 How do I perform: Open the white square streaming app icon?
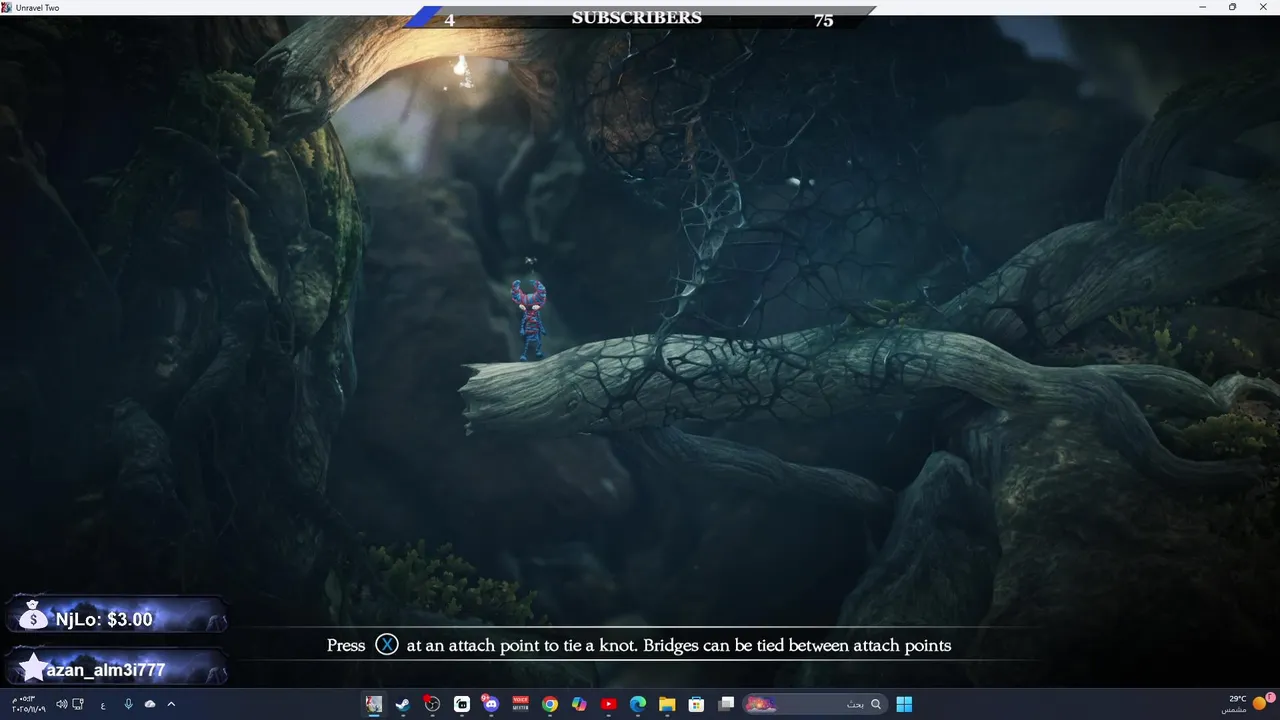pos(462,704)
